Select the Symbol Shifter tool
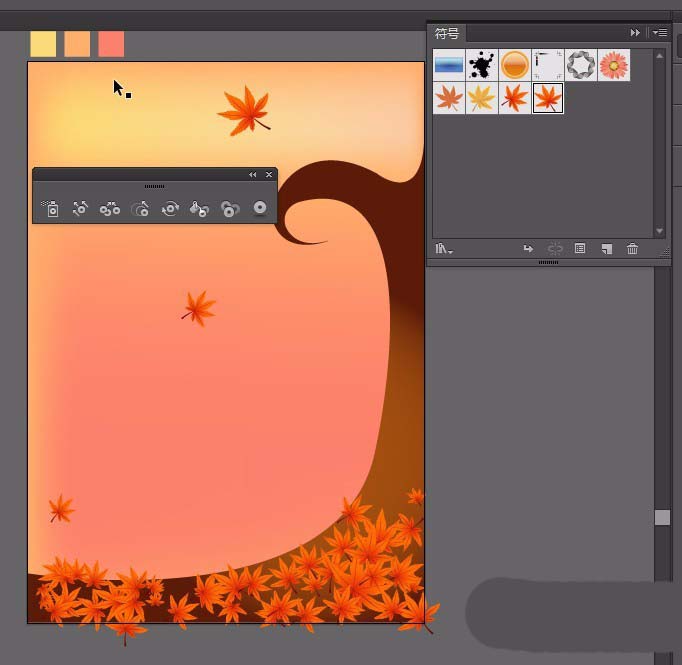 click(x=80, y=208)
